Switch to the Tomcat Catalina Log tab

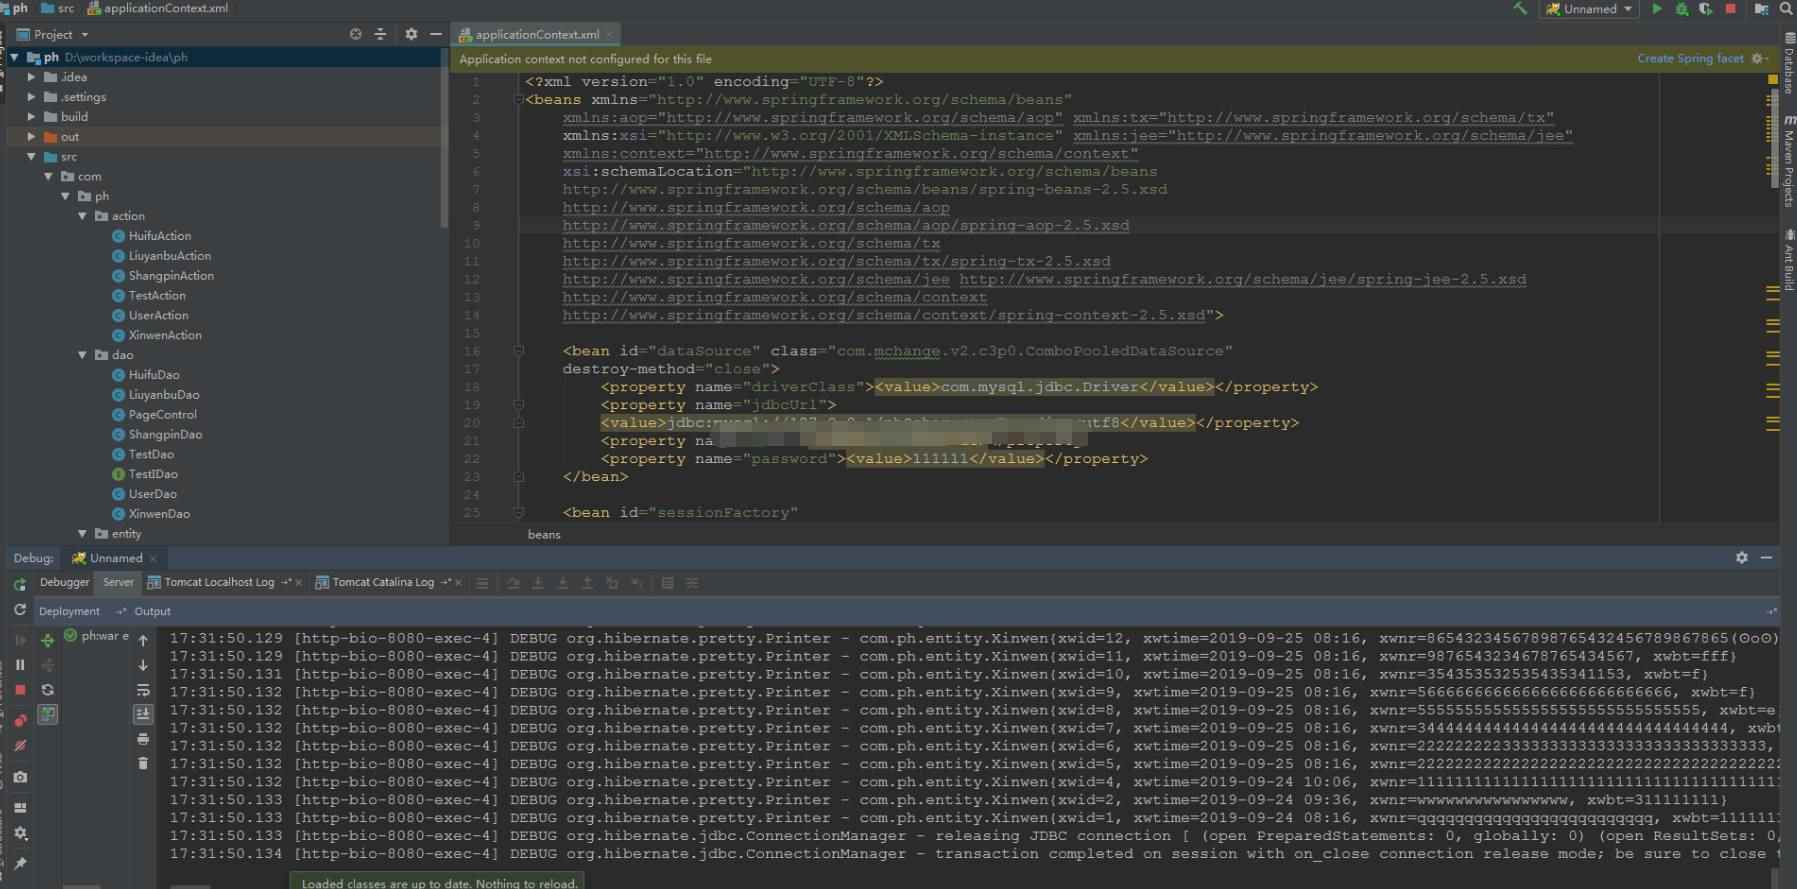383,582
